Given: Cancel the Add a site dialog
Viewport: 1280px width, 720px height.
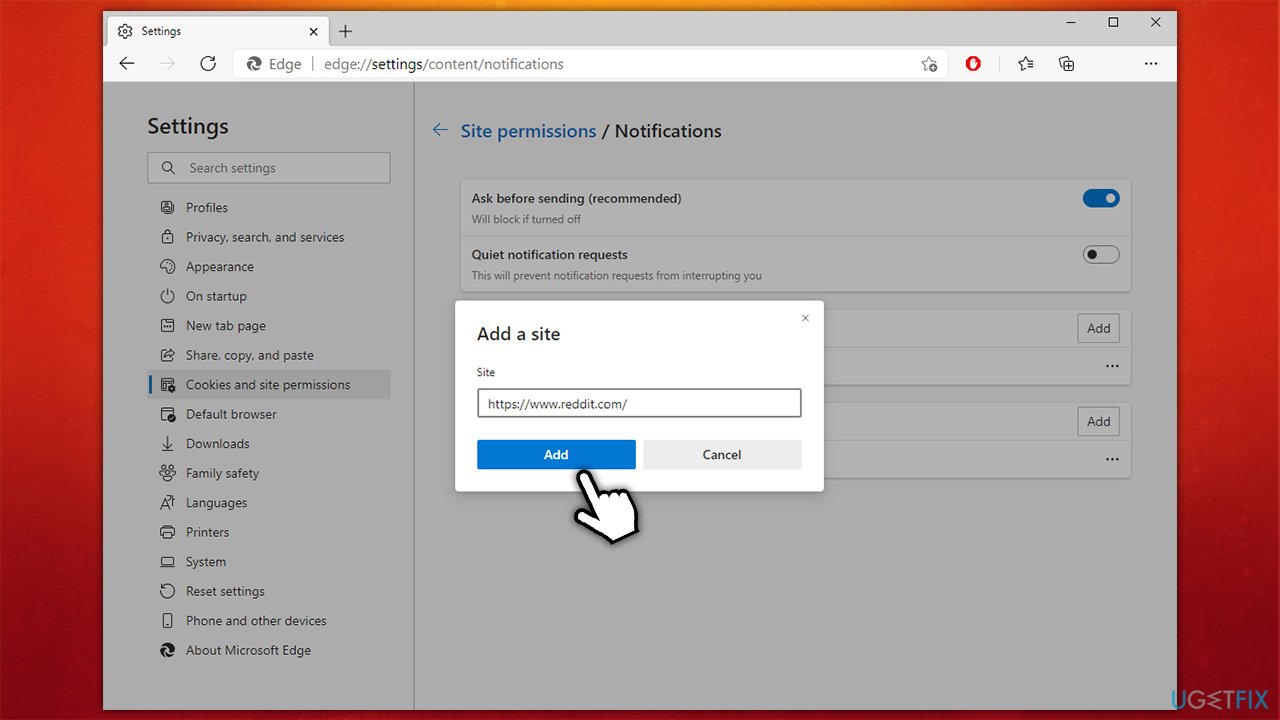Looking at the screenshot, I should (x=722, y=454).
